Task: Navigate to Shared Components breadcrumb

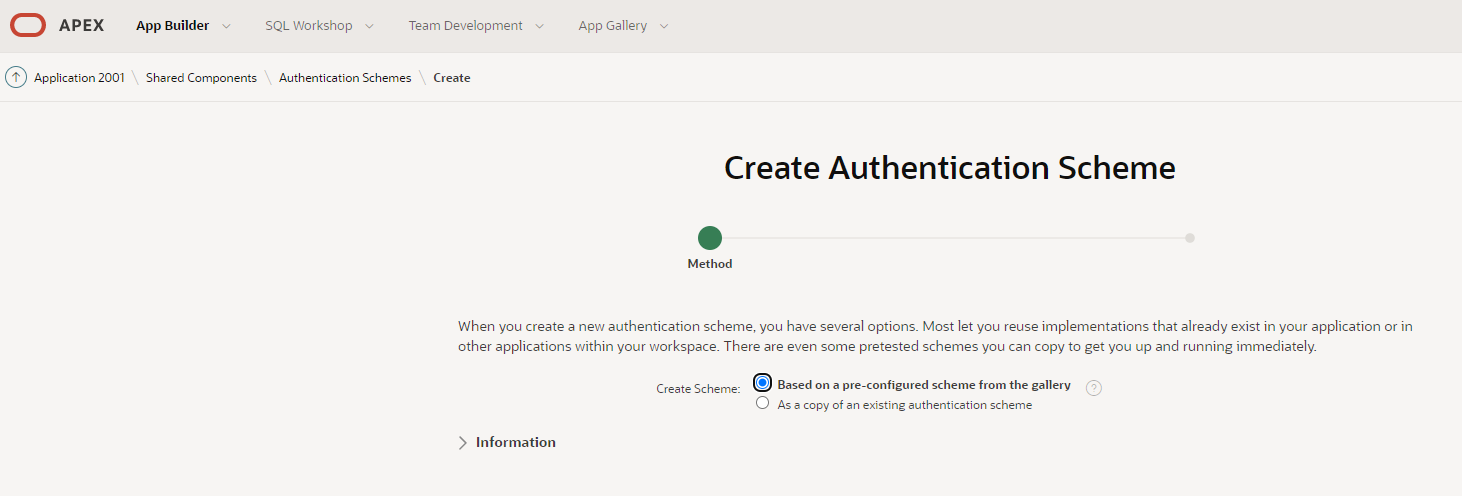Action: coord(201,77)
